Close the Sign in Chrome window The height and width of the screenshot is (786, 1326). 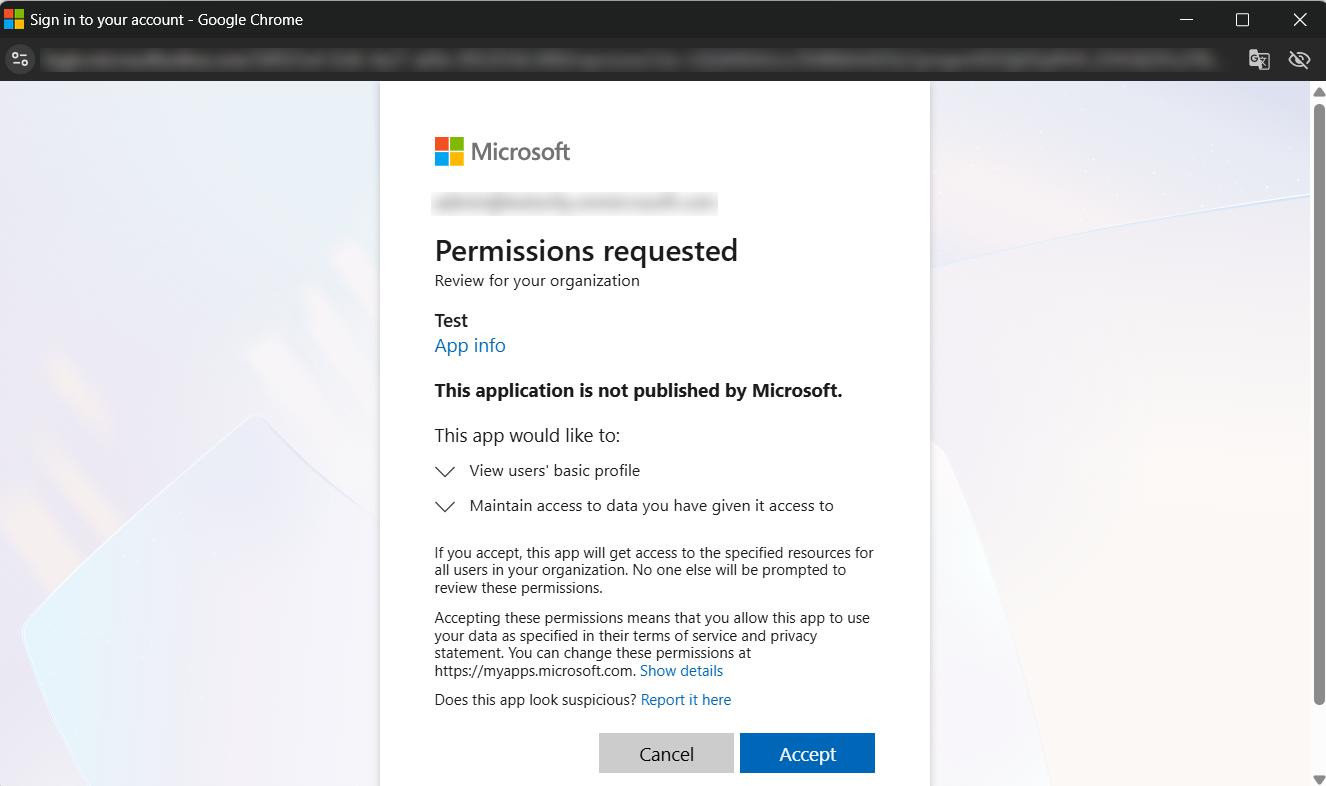[x=1299, y=19]
